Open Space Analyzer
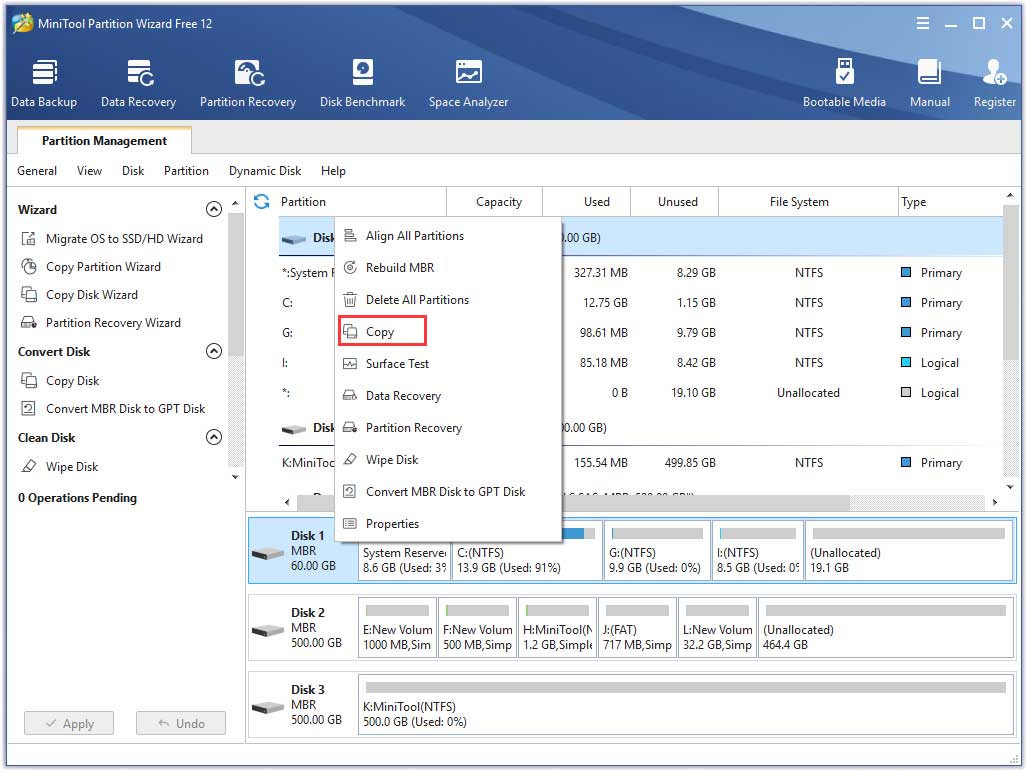The image size is (1026, 772). click(468, 83)
